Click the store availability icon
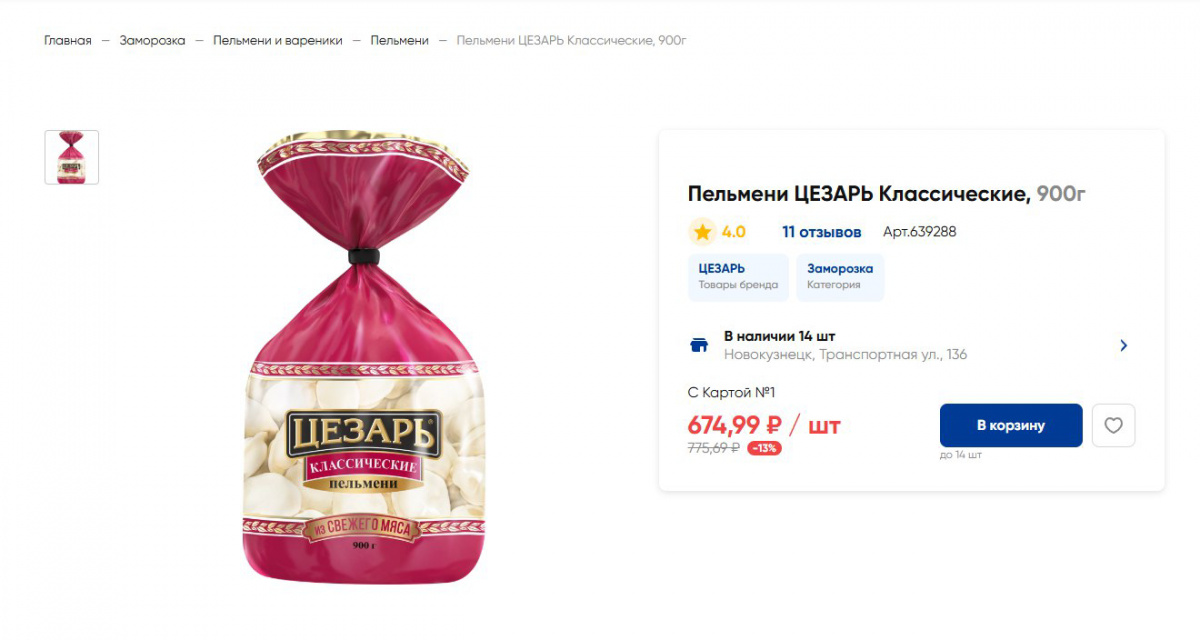Screen dimensions: 1200x640 click(x=699, y=345)
